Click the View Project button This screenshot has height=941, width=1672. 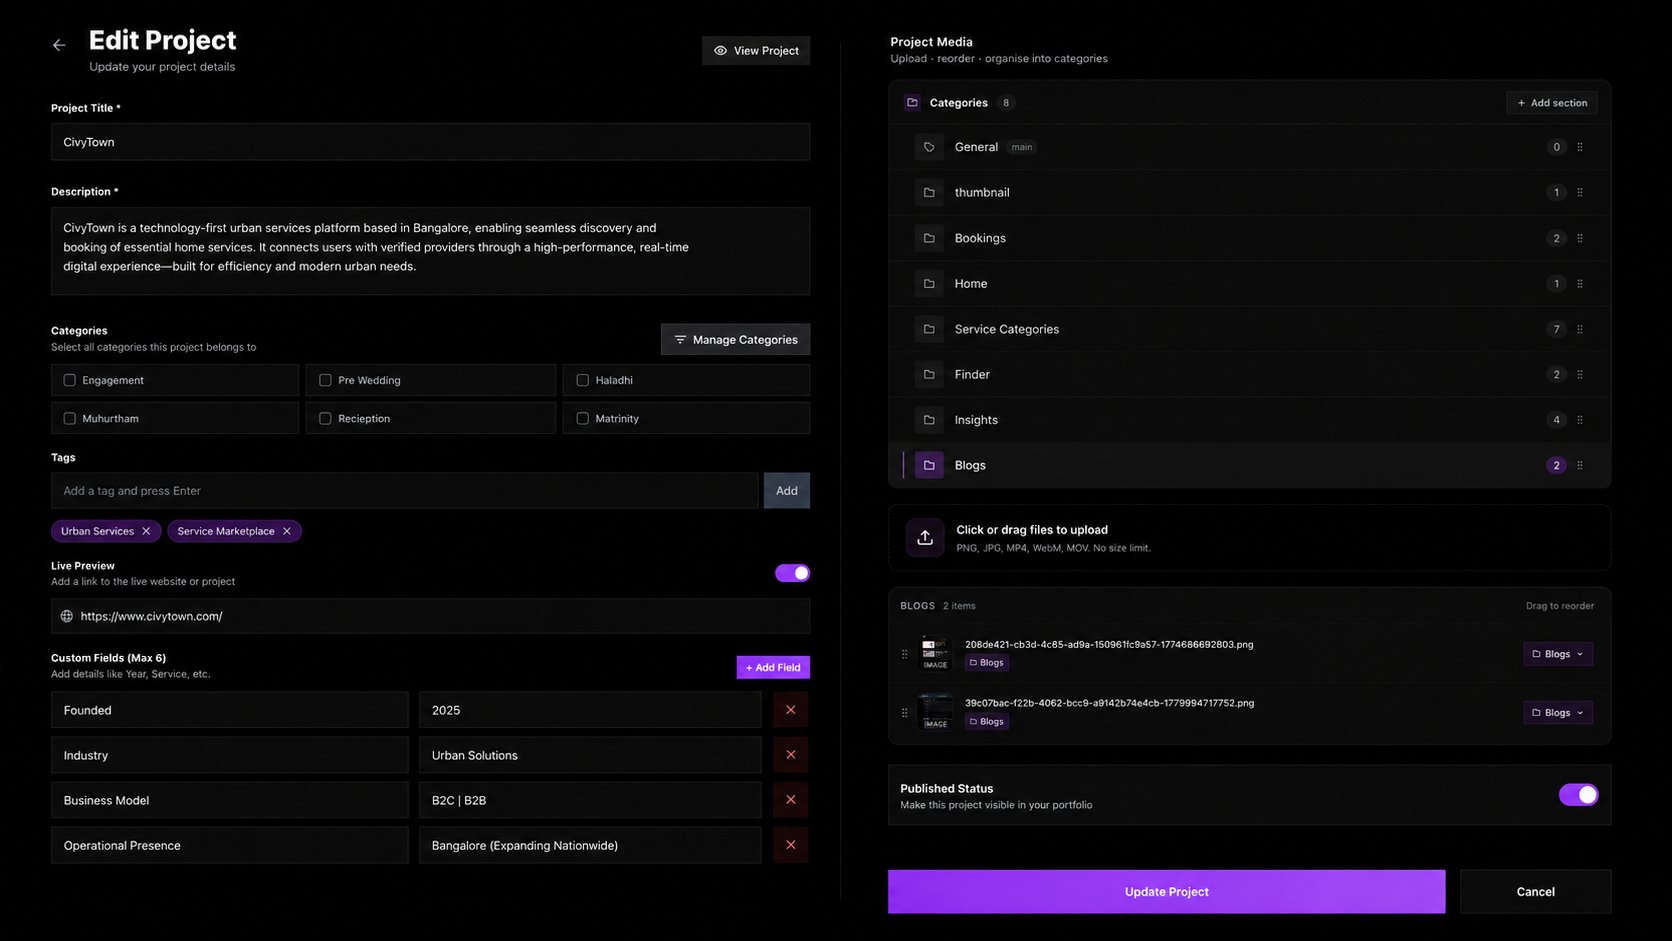[x=756, y=51]
